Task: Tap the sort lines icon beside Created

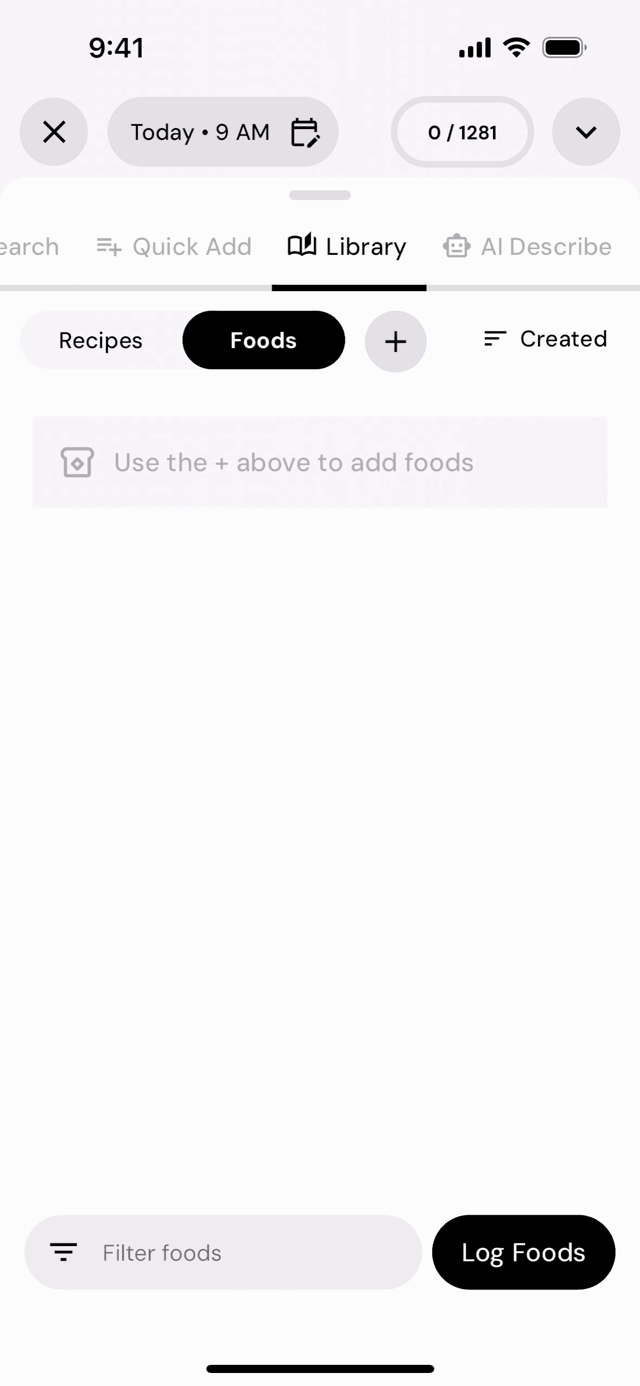Action: pos(495,339)
